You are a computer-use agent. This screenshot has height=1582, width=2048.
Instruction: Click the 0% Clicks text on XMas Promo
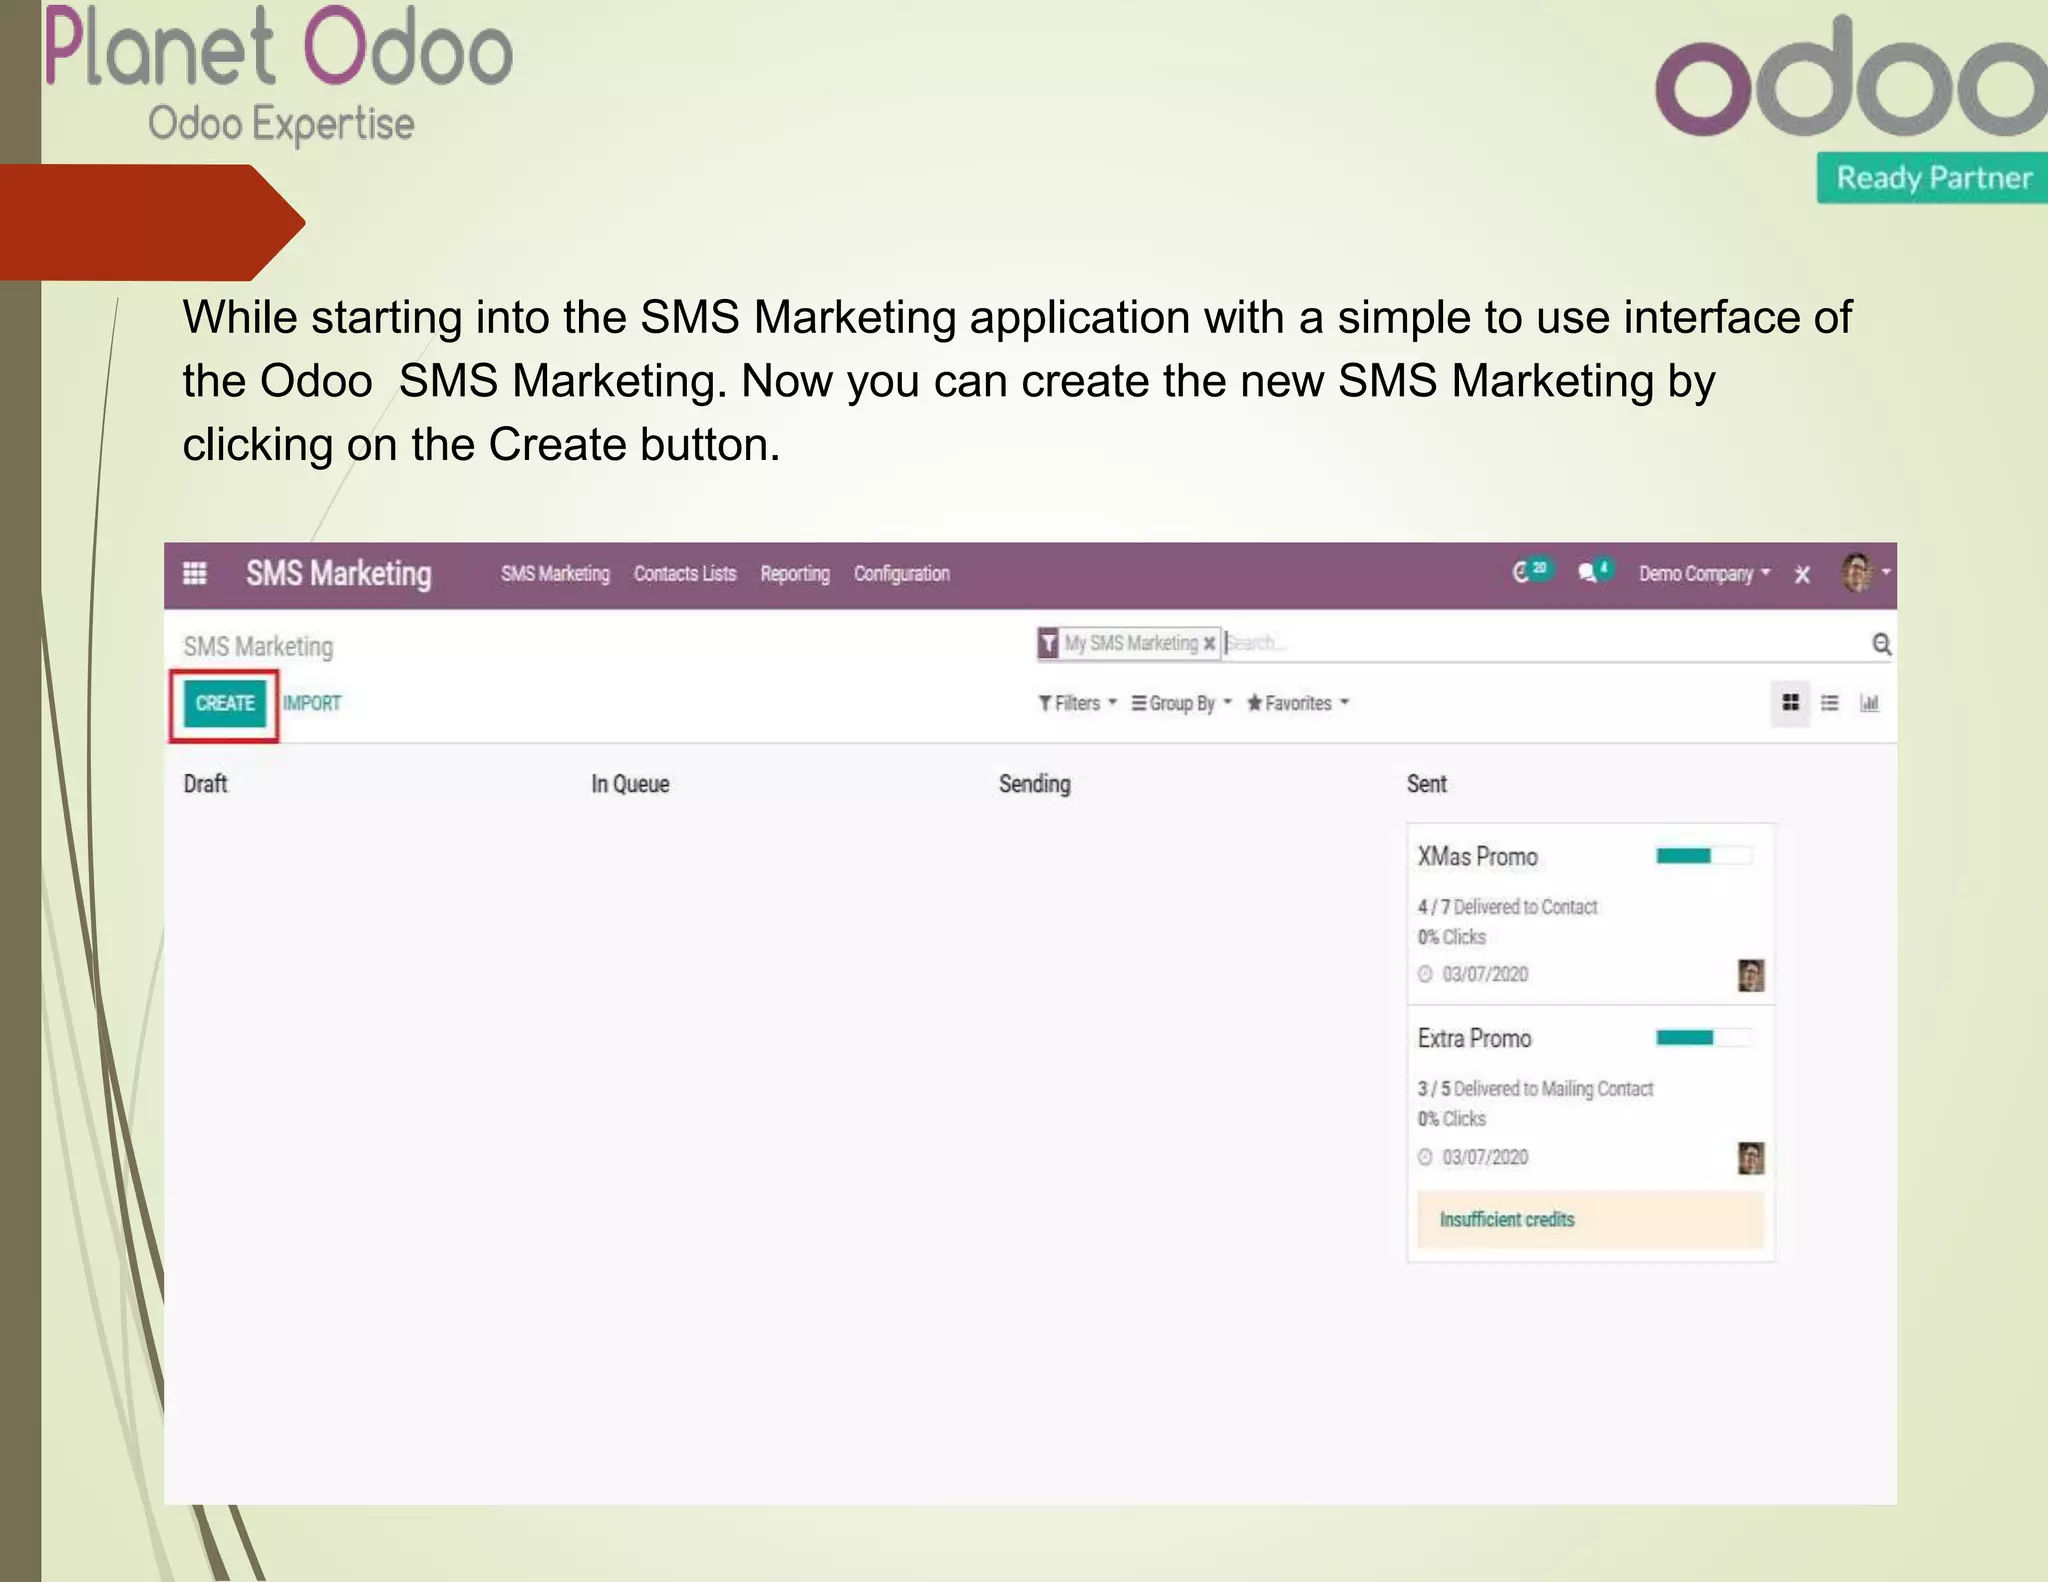(1452, 937)
